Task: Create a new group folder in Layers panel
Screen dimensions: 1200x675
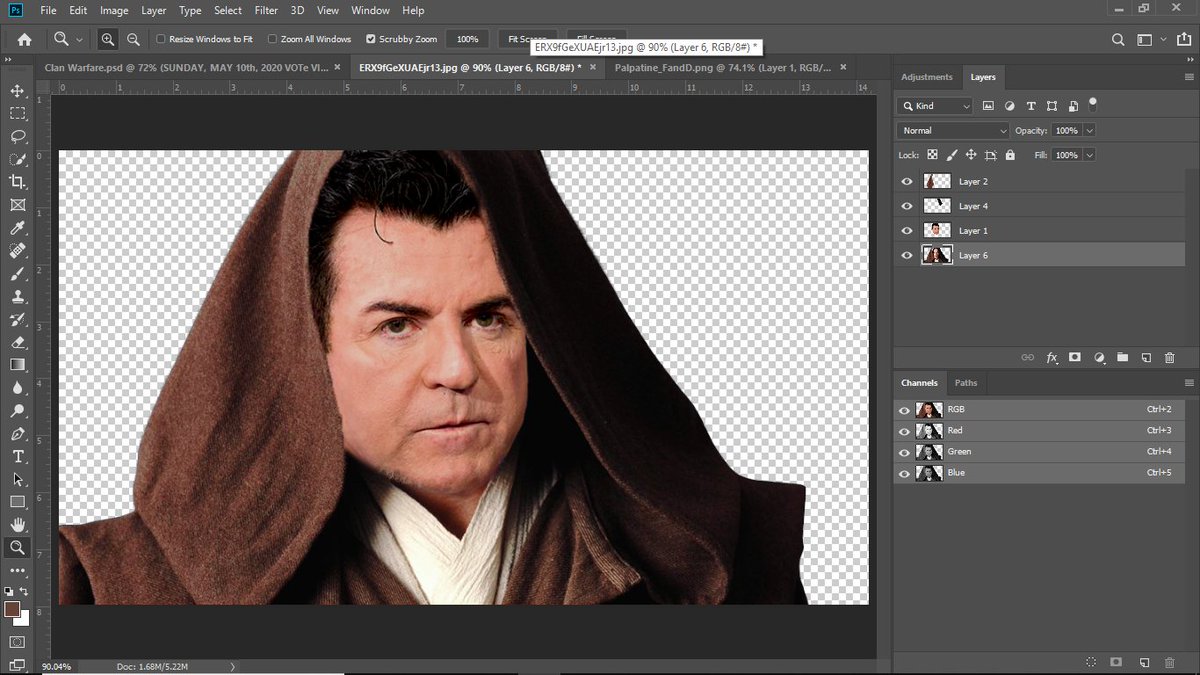Action: [1122, 357]
